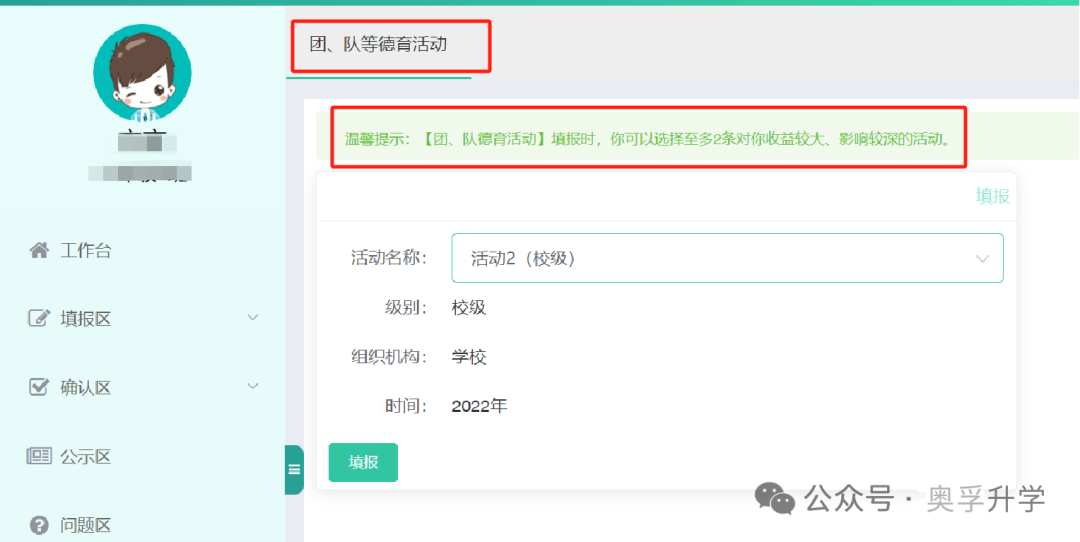This screenshot has height=542, width=1080.
Task: Open the 活动名称 dropdown arrow
Action: [x=982, y=259]
